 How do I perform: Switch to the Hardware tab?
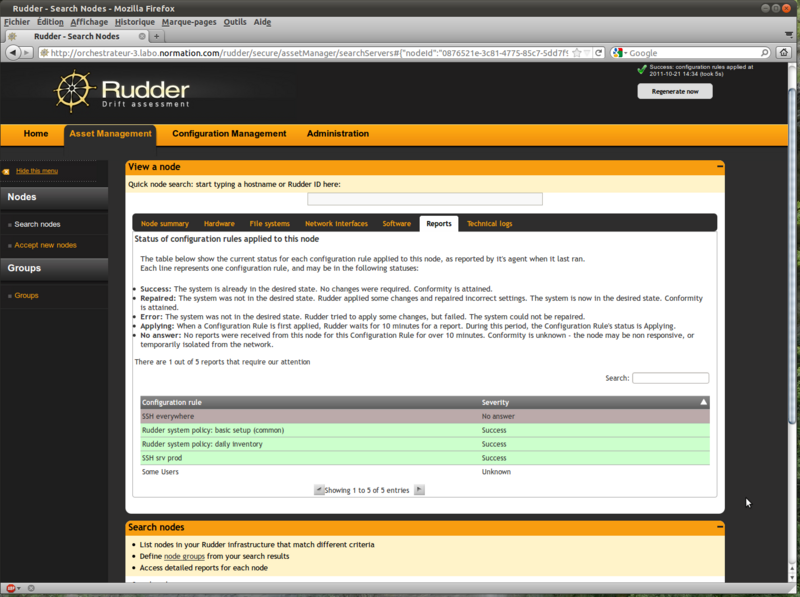pos(219,223)
